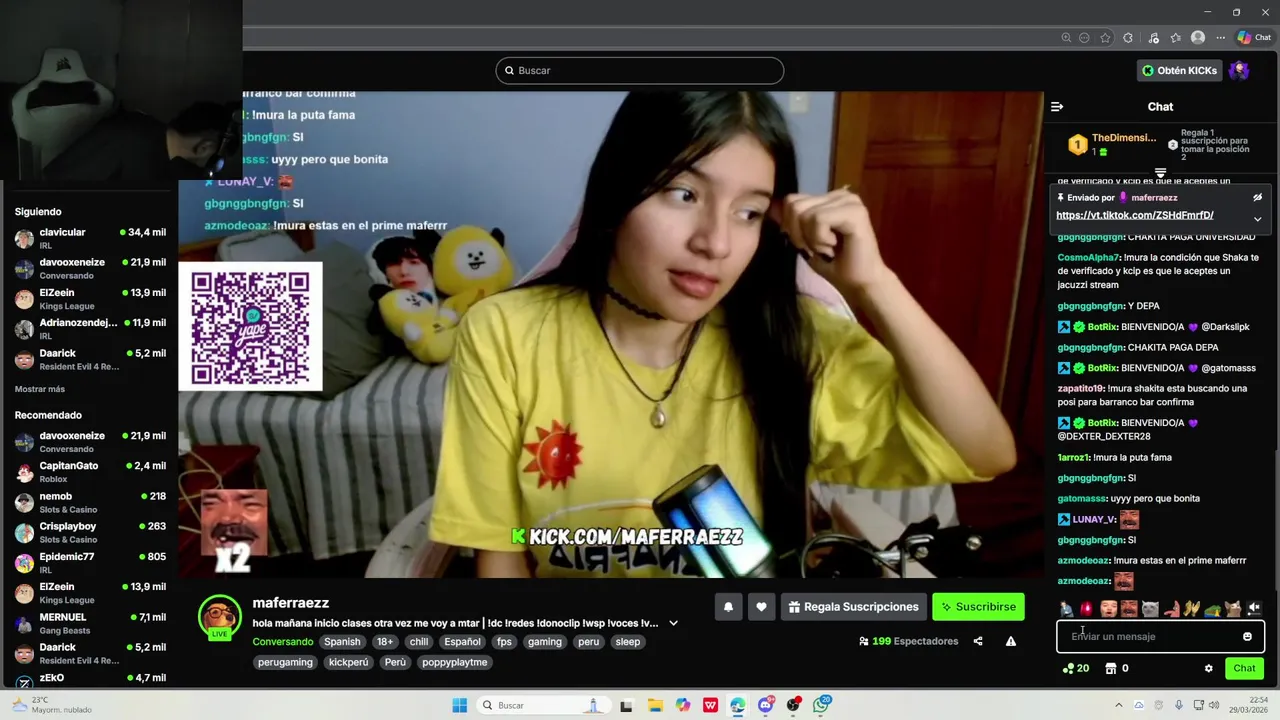Follow the channel with the heart button

pos(761,607)
